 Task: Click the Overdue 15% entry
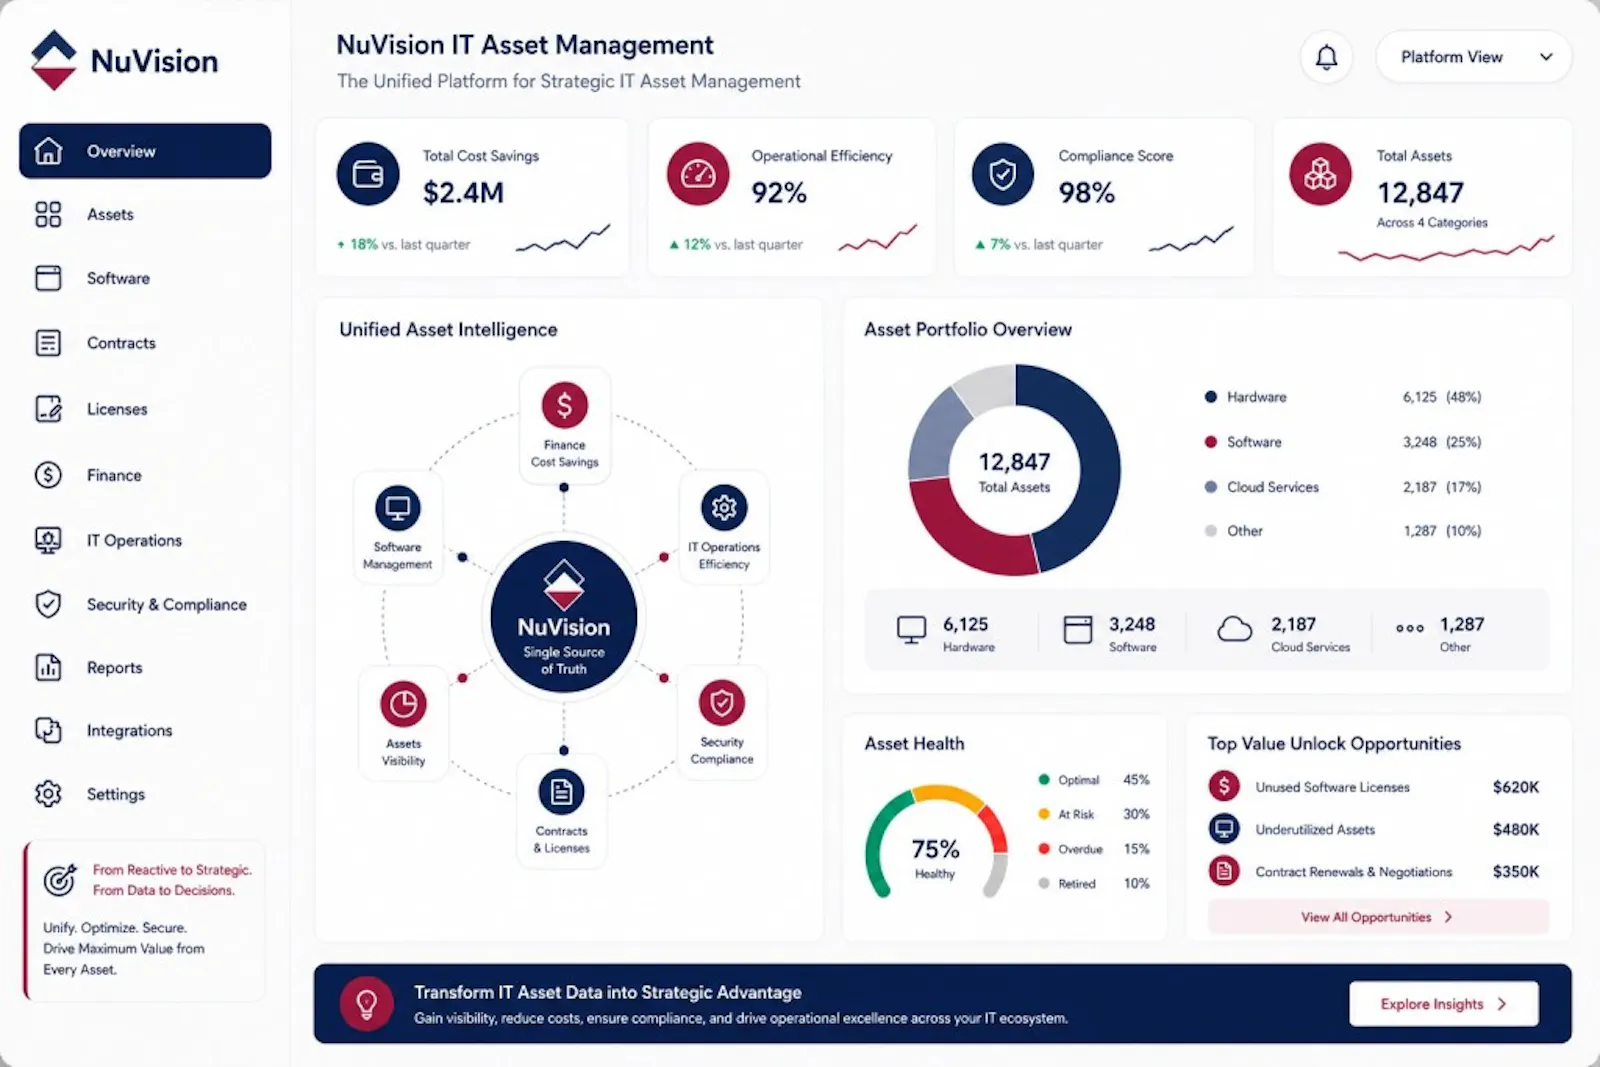pyautogui.click(x=1095, y=849)
